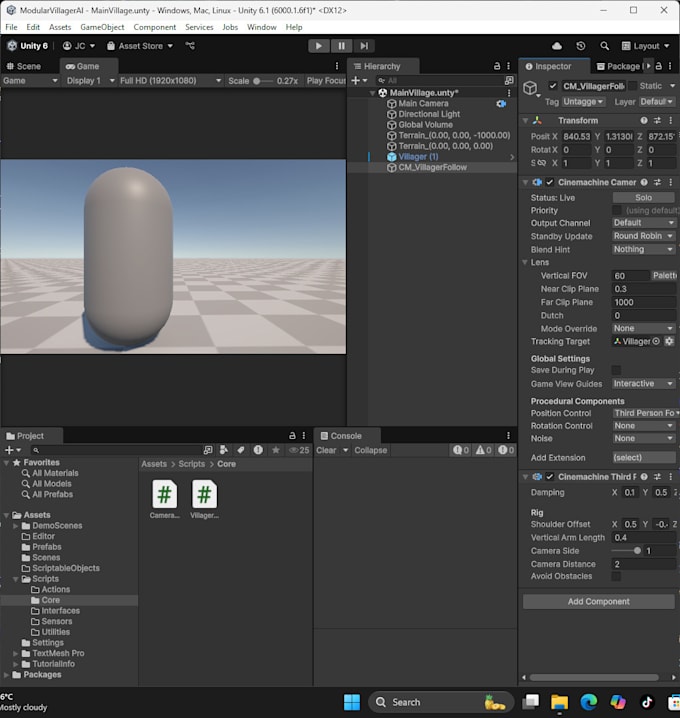Image resolution: width=680 pixels, height=718 pixels.
Task: Toggle the Avoid Obstacles checkbox
Action: click(x=616, y=576)
